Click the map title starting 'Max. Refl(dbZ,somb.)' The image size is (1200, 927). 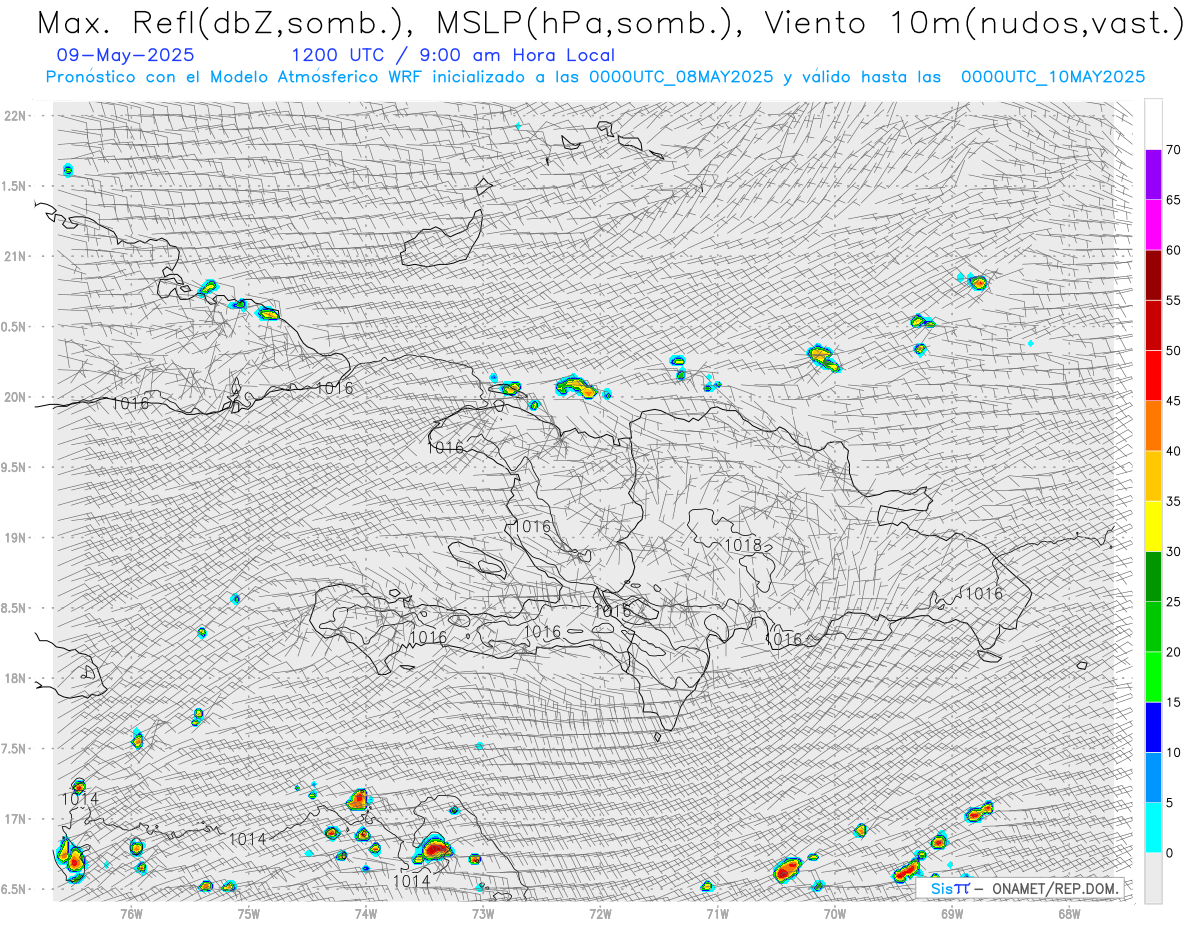[610, 24]
